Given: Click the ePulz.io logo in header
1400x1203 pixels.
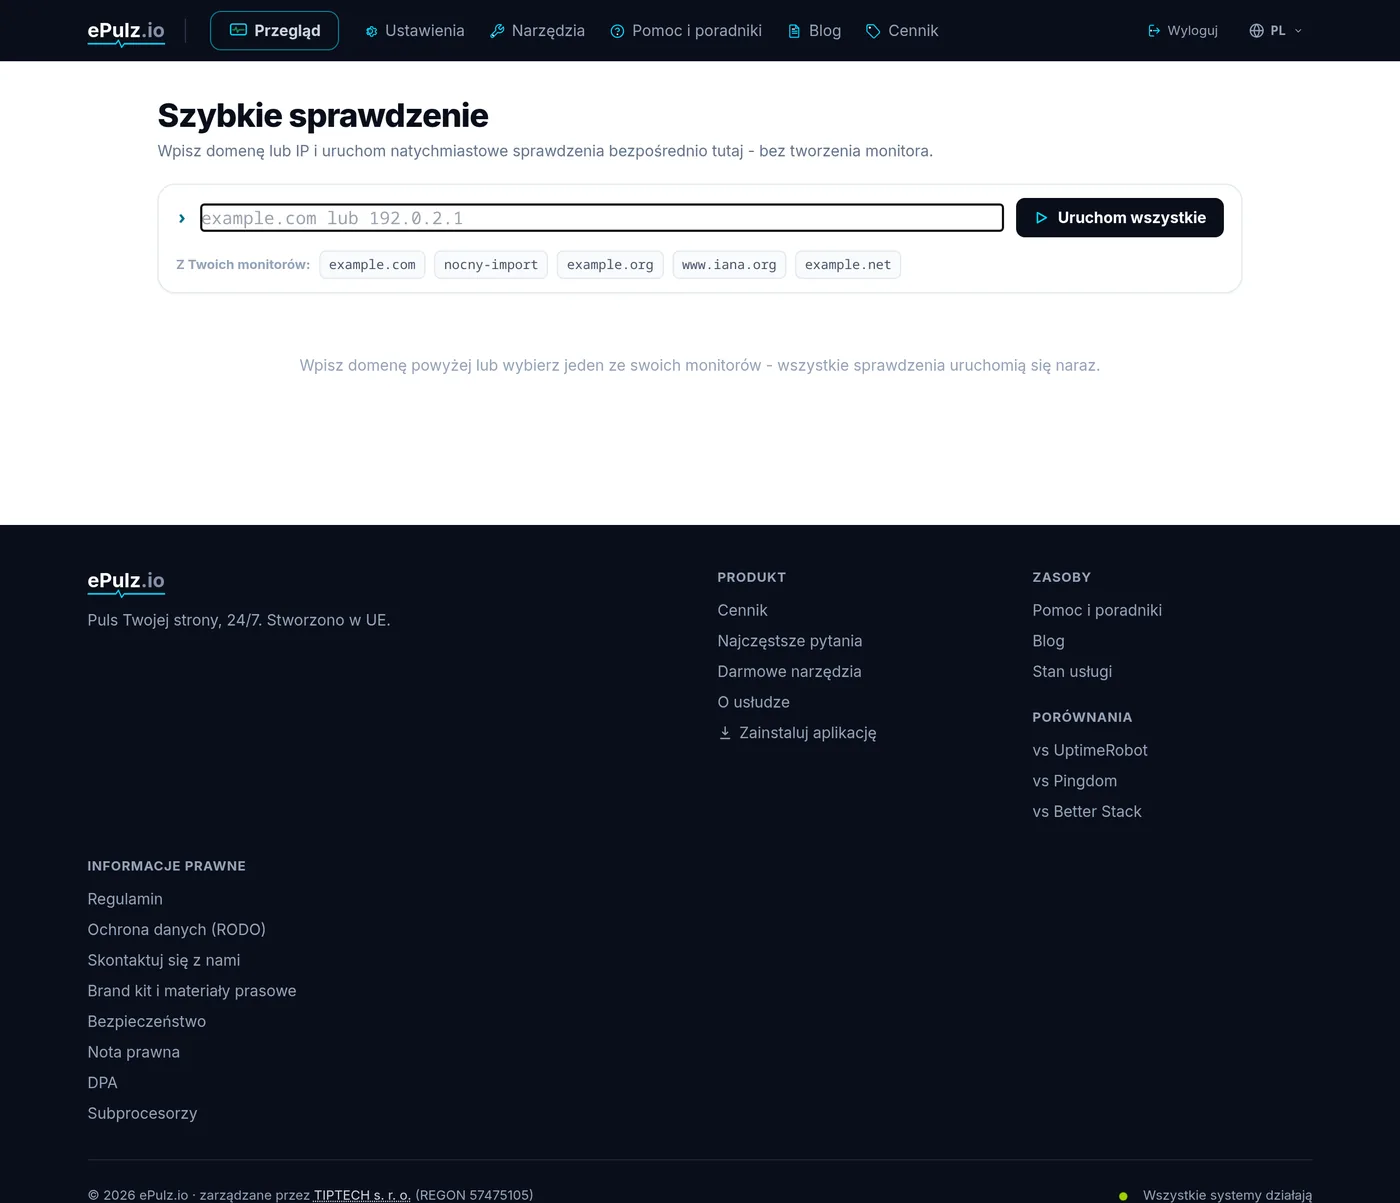Looking at the screenshot, I should click(126, 31).
